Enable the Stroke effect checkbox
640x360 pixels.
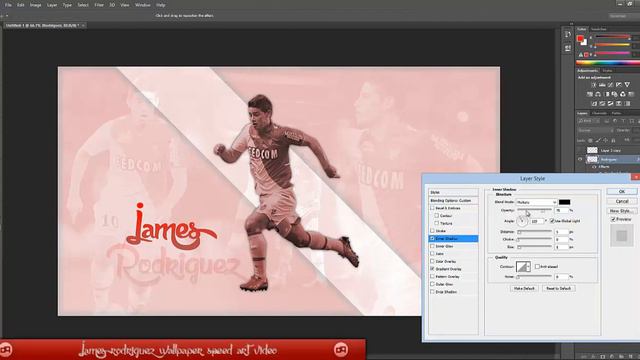click(432, 231)
